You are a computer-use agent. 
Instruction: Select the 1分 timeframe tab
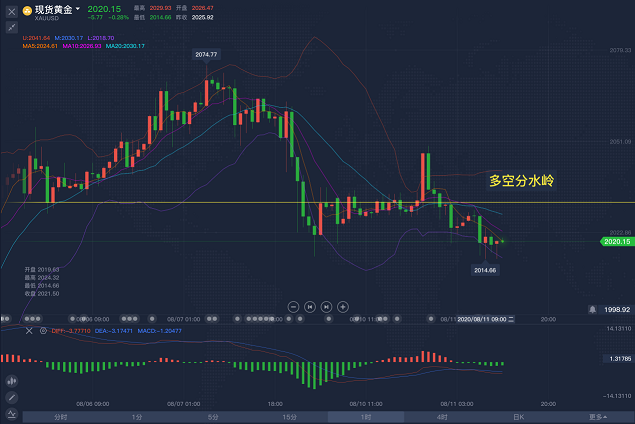coord(136,416)
